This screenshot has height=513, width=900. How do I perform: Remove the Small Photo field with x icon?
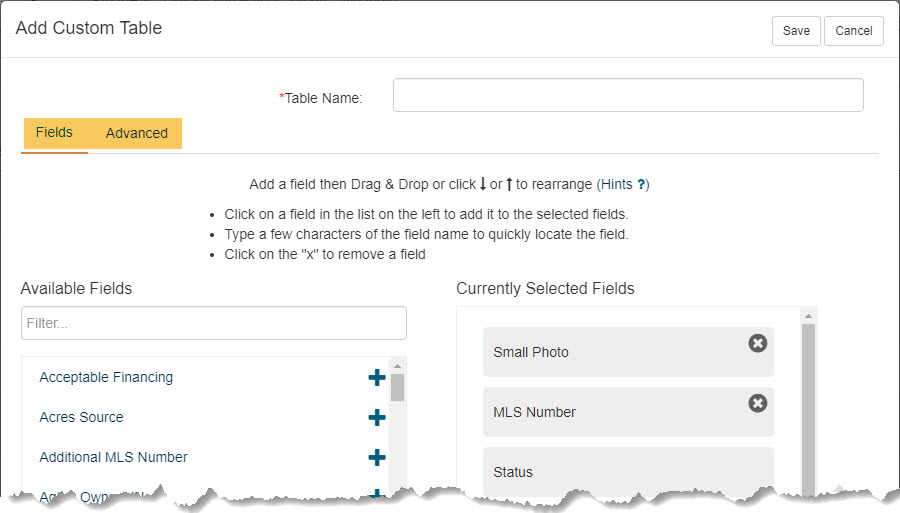[758, 343]
